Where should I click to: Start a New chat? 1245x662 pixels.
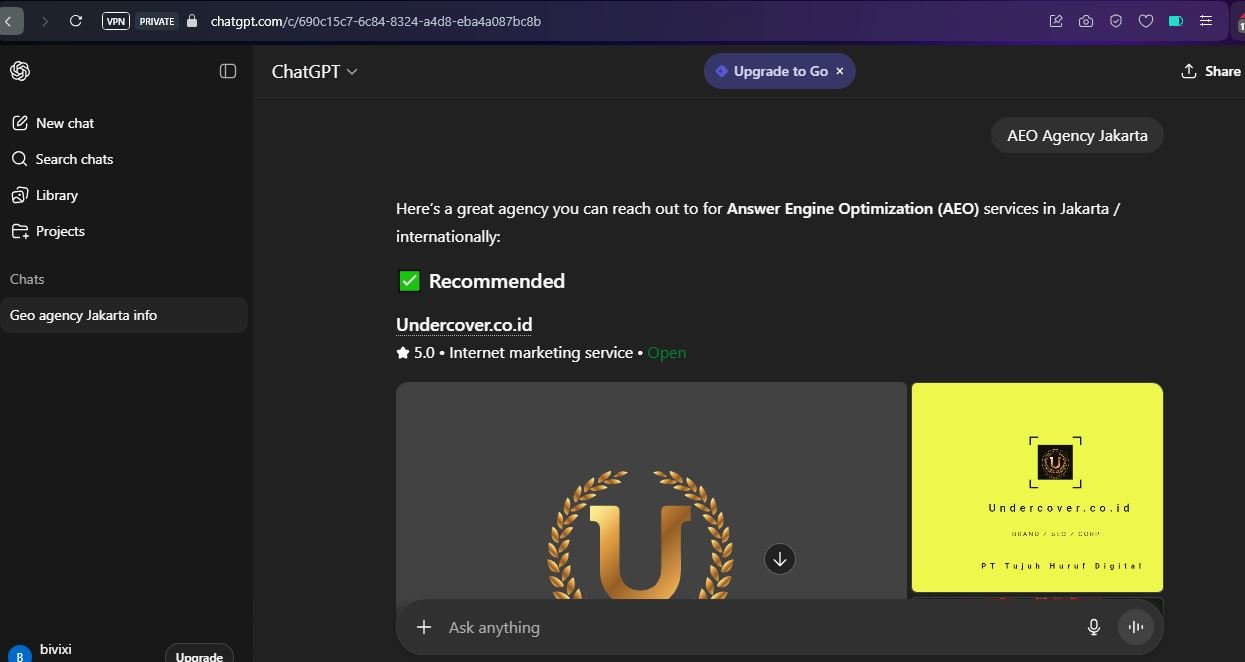point(65,123)
